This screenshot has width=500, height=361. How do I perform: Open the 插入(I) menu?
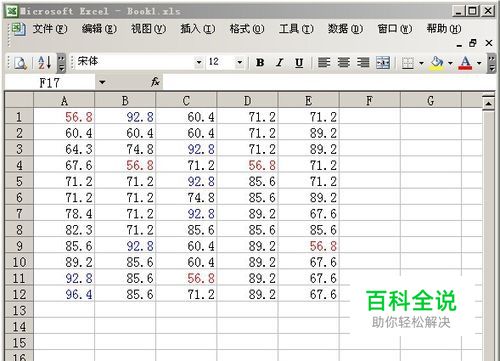coord(198,29)
